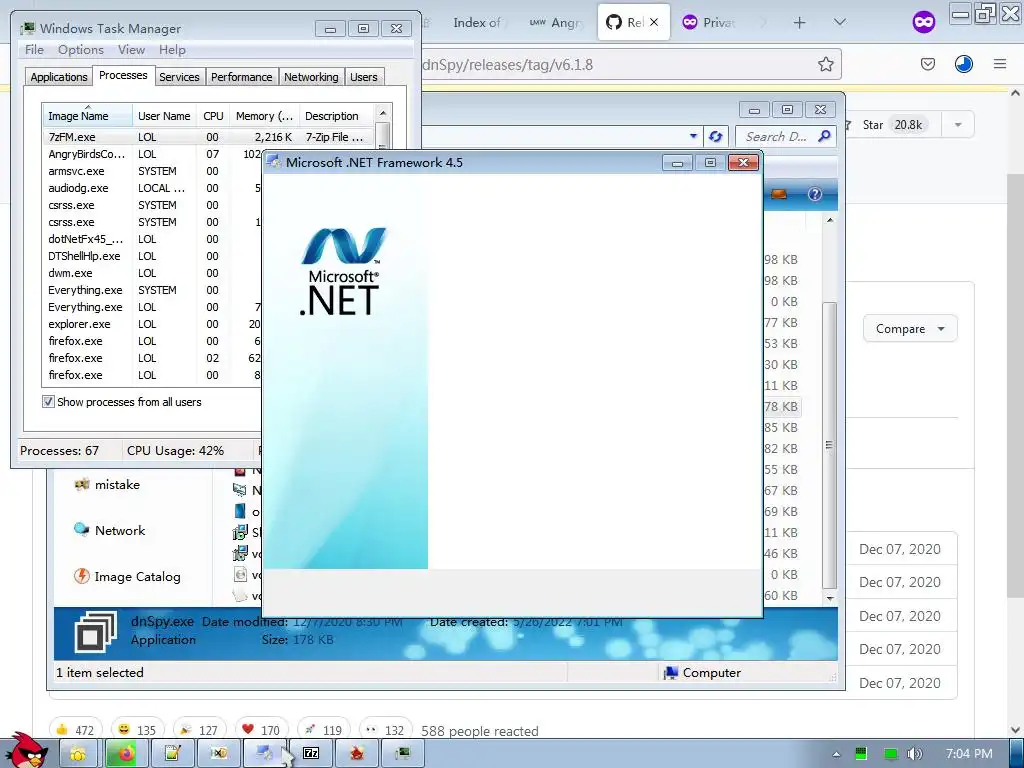Click Explorer file list scroll down arrow
Viewport: 1024px width, 768px height.
coord(829,598)
